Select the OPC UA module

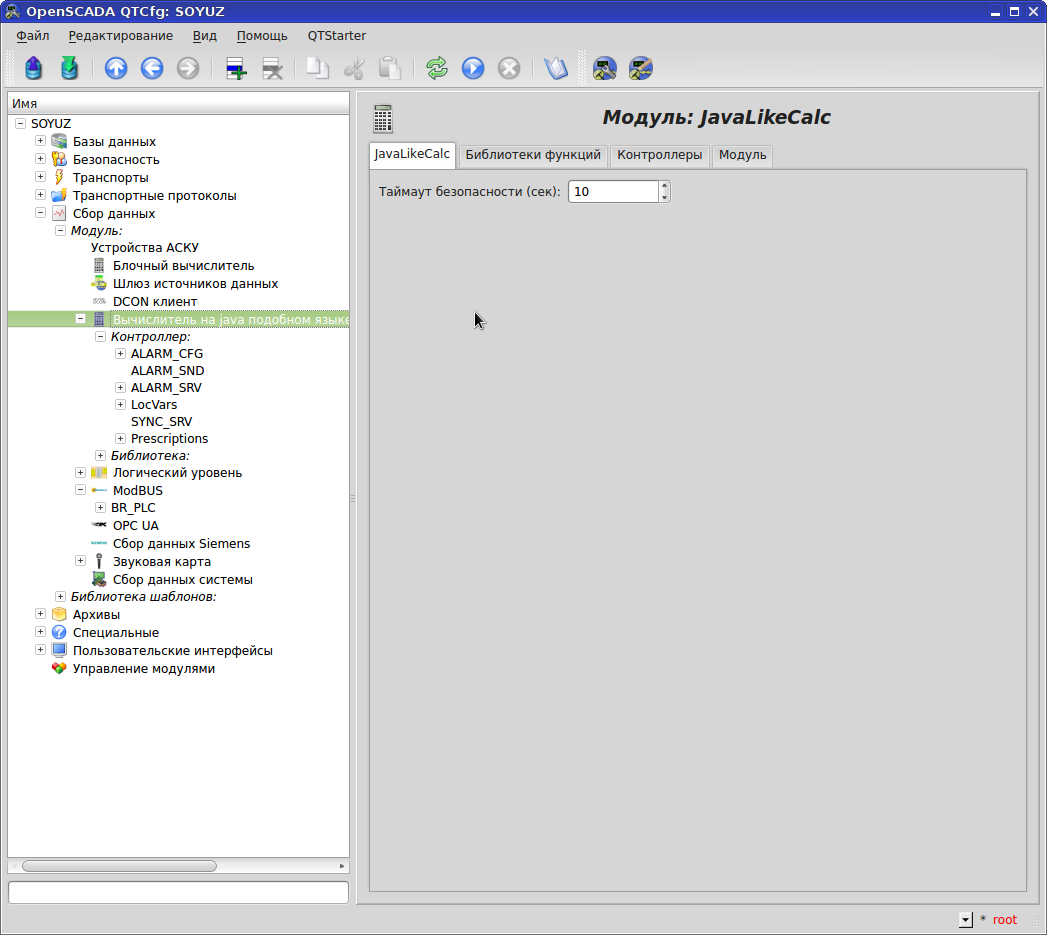pyautogui.click(x=136, y=526)
